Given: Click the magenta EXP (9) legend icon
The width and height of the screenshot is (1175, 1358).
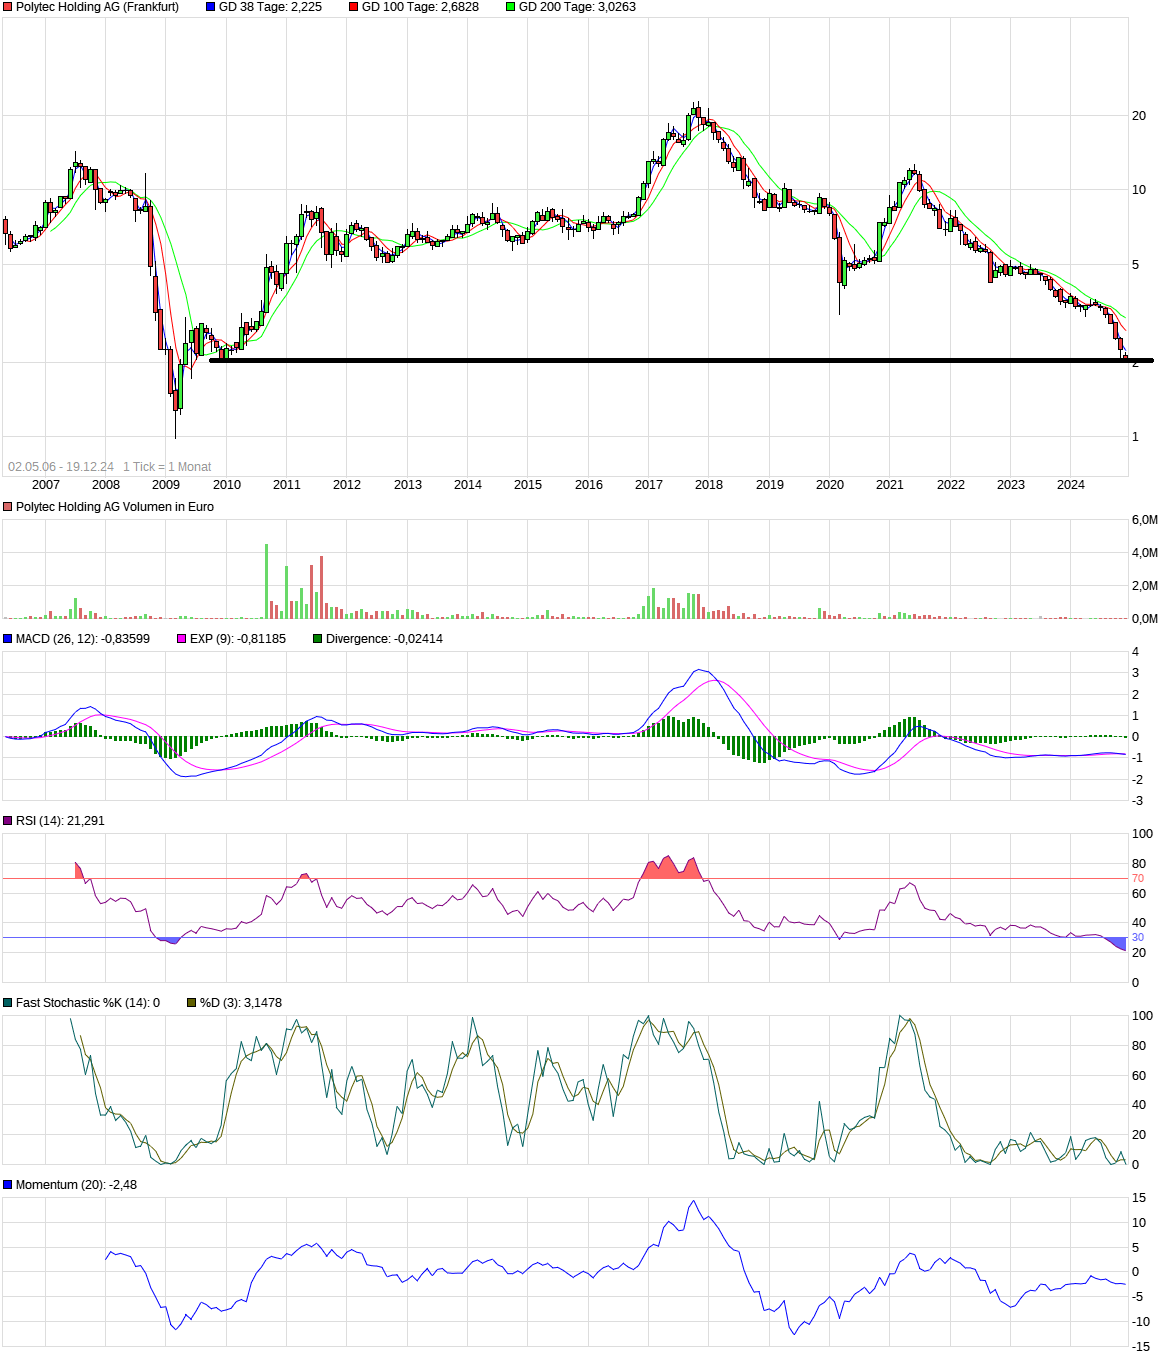Looking at the screenshot, I should tap(180, 637).
